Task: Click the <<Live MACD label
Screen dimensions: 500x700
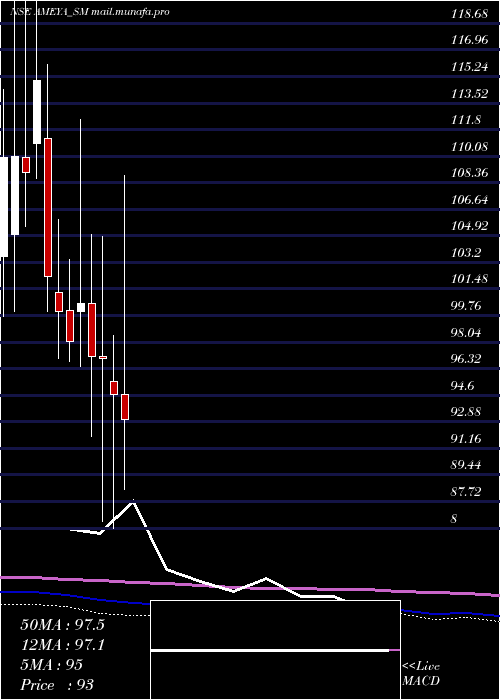Action: click(421, 674)
